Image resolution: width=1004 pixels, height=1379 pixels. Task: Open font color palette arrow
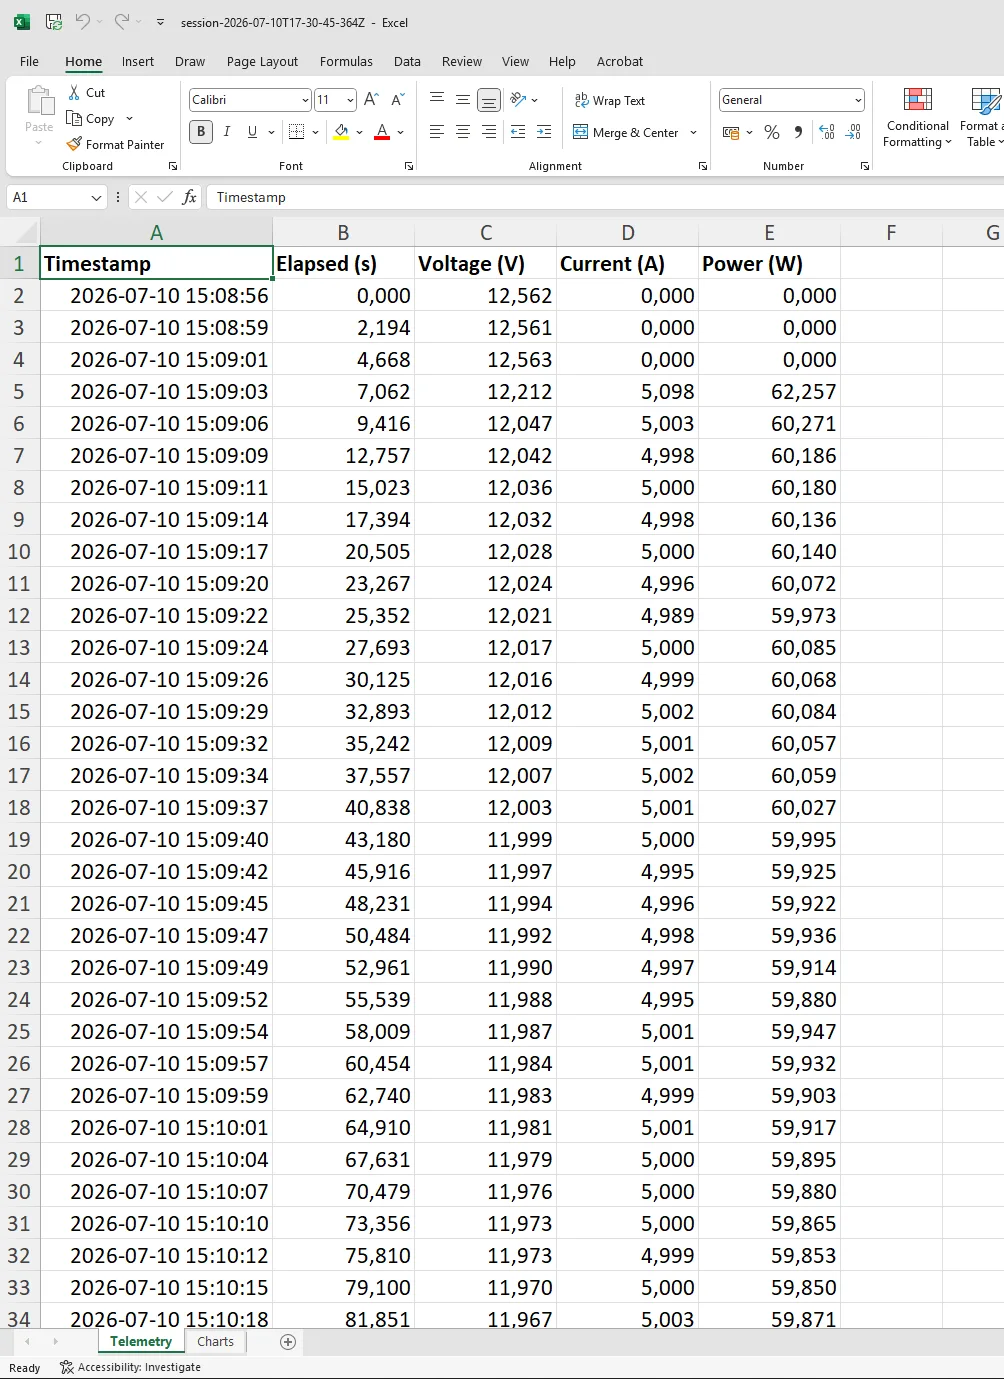(401, 132)
